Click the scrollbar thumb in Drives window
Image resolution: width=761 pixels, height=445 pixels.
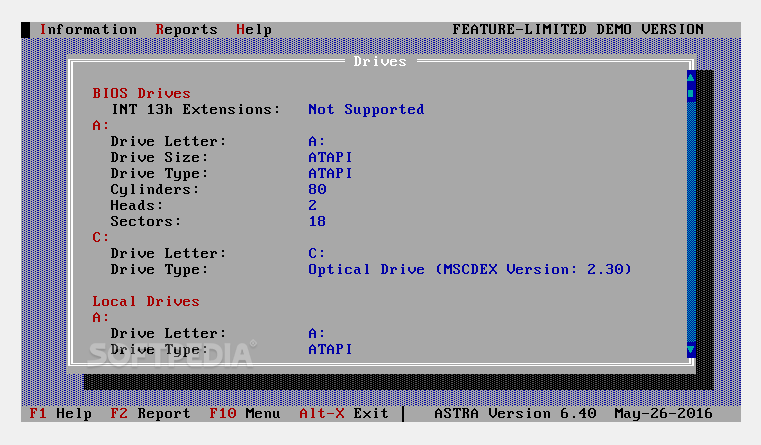[691, 93]
